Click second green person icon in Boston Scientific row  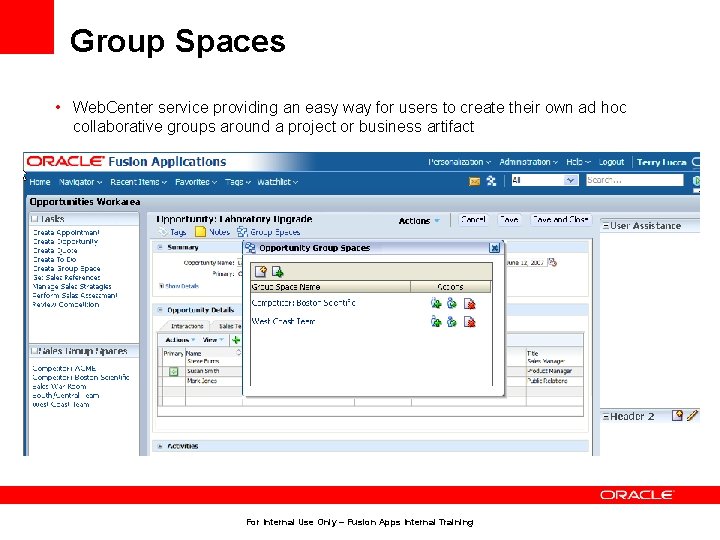pos(452,303)
